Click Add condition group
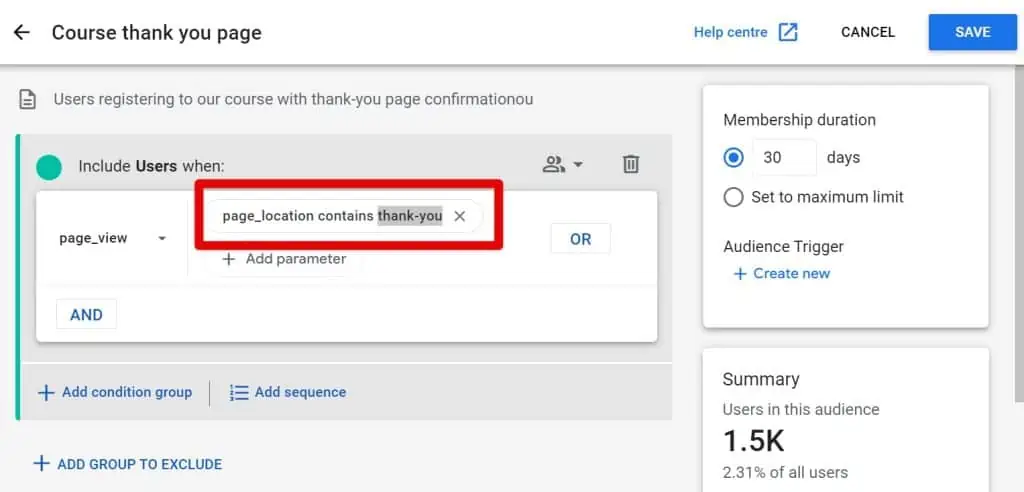Image resolution: width=1024 pixels, height=492 pixels. pos(115,392)
